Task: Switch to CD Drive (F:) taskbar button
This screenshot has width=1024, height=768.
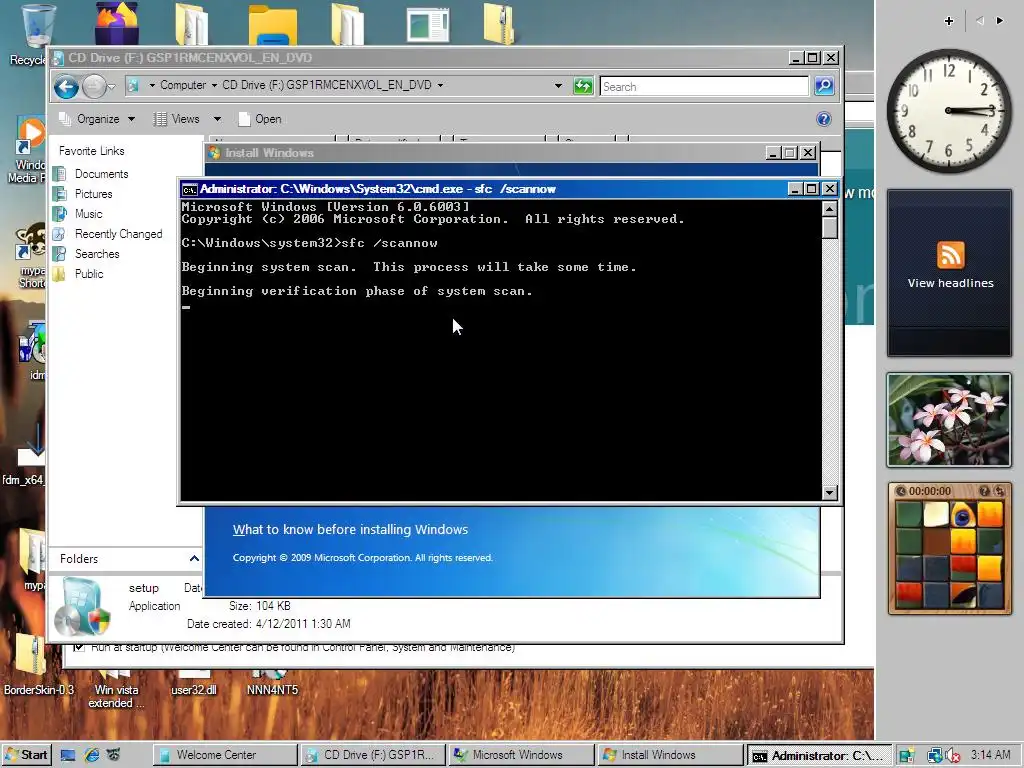Action: click(373, 755)
